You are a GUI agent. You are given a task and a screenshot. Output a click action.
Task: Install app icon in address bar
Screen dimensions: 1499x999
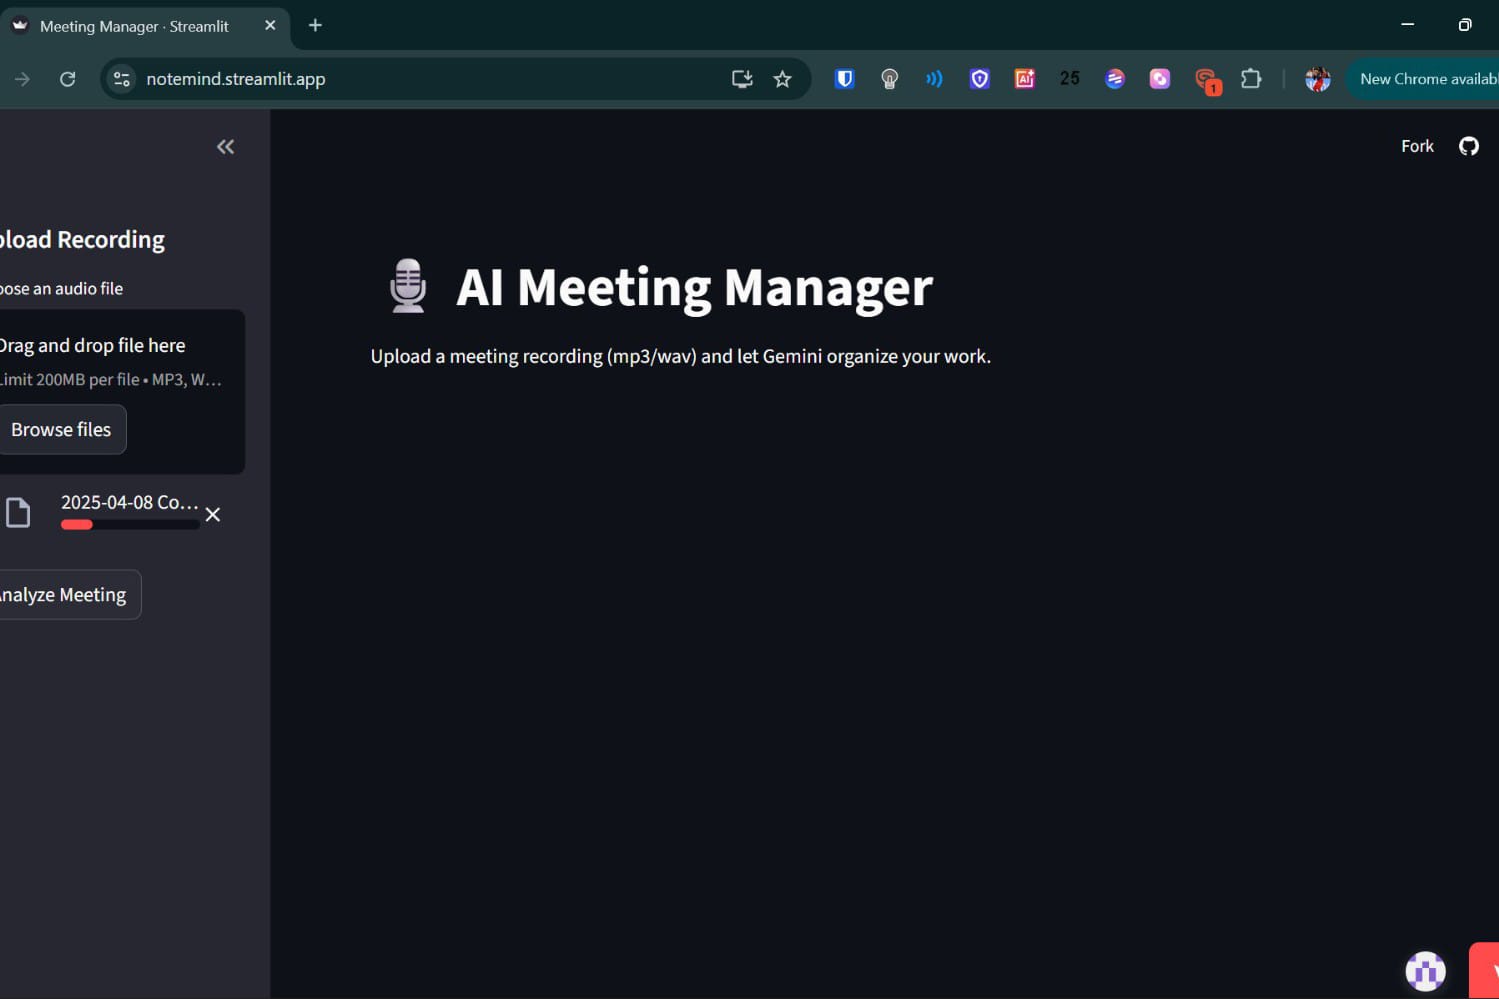click(x=742, y=79)
